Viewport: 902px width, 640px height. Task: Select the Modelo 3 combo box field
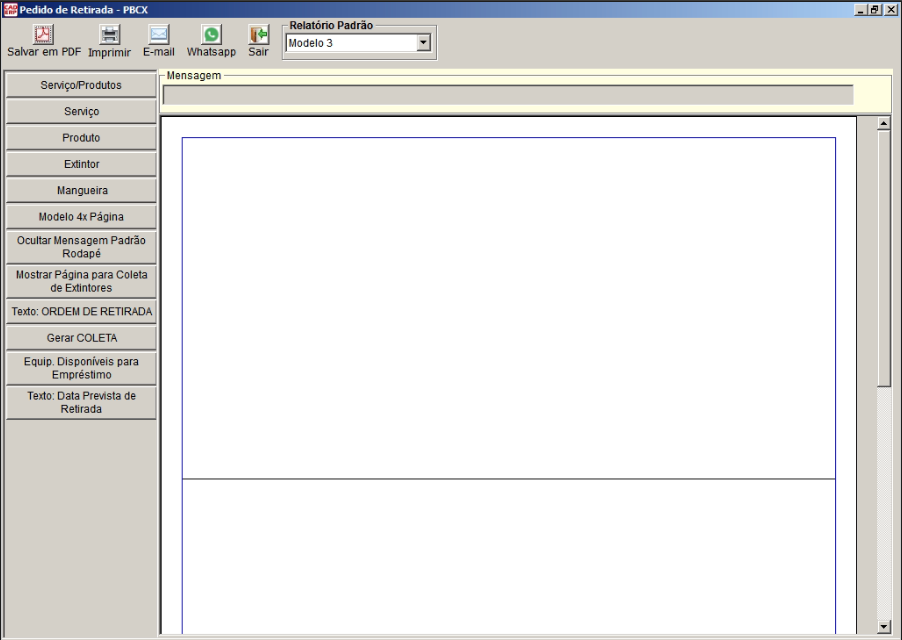(x=358, y=43)
